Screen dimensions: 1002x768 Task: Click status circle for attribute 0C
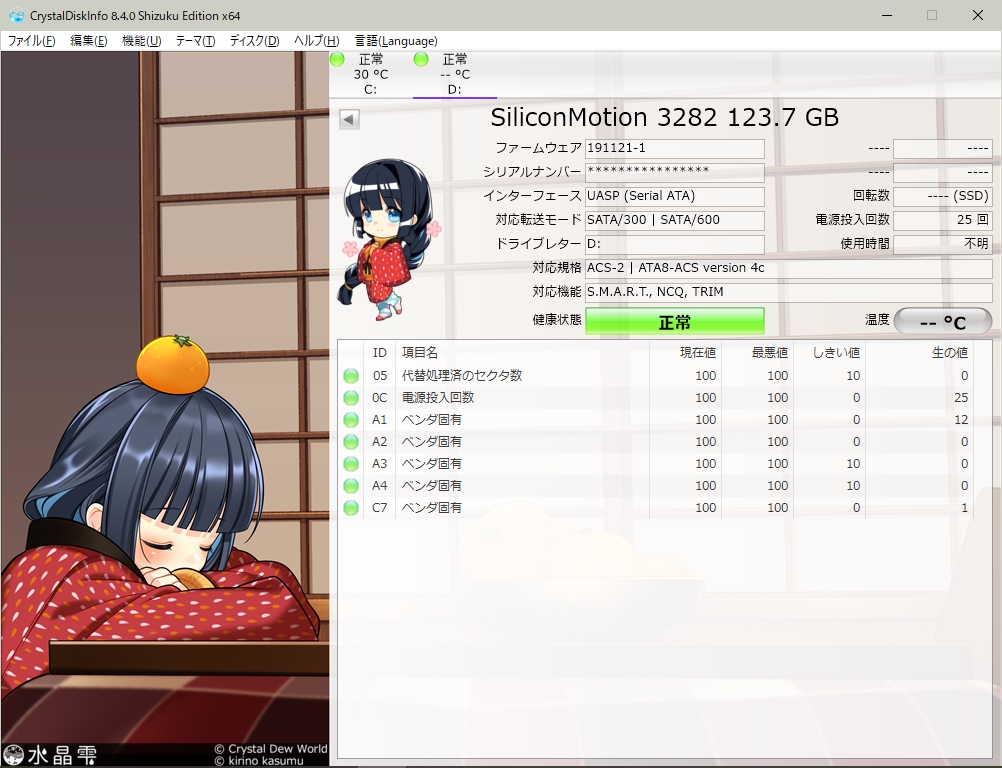click(351, 398)
